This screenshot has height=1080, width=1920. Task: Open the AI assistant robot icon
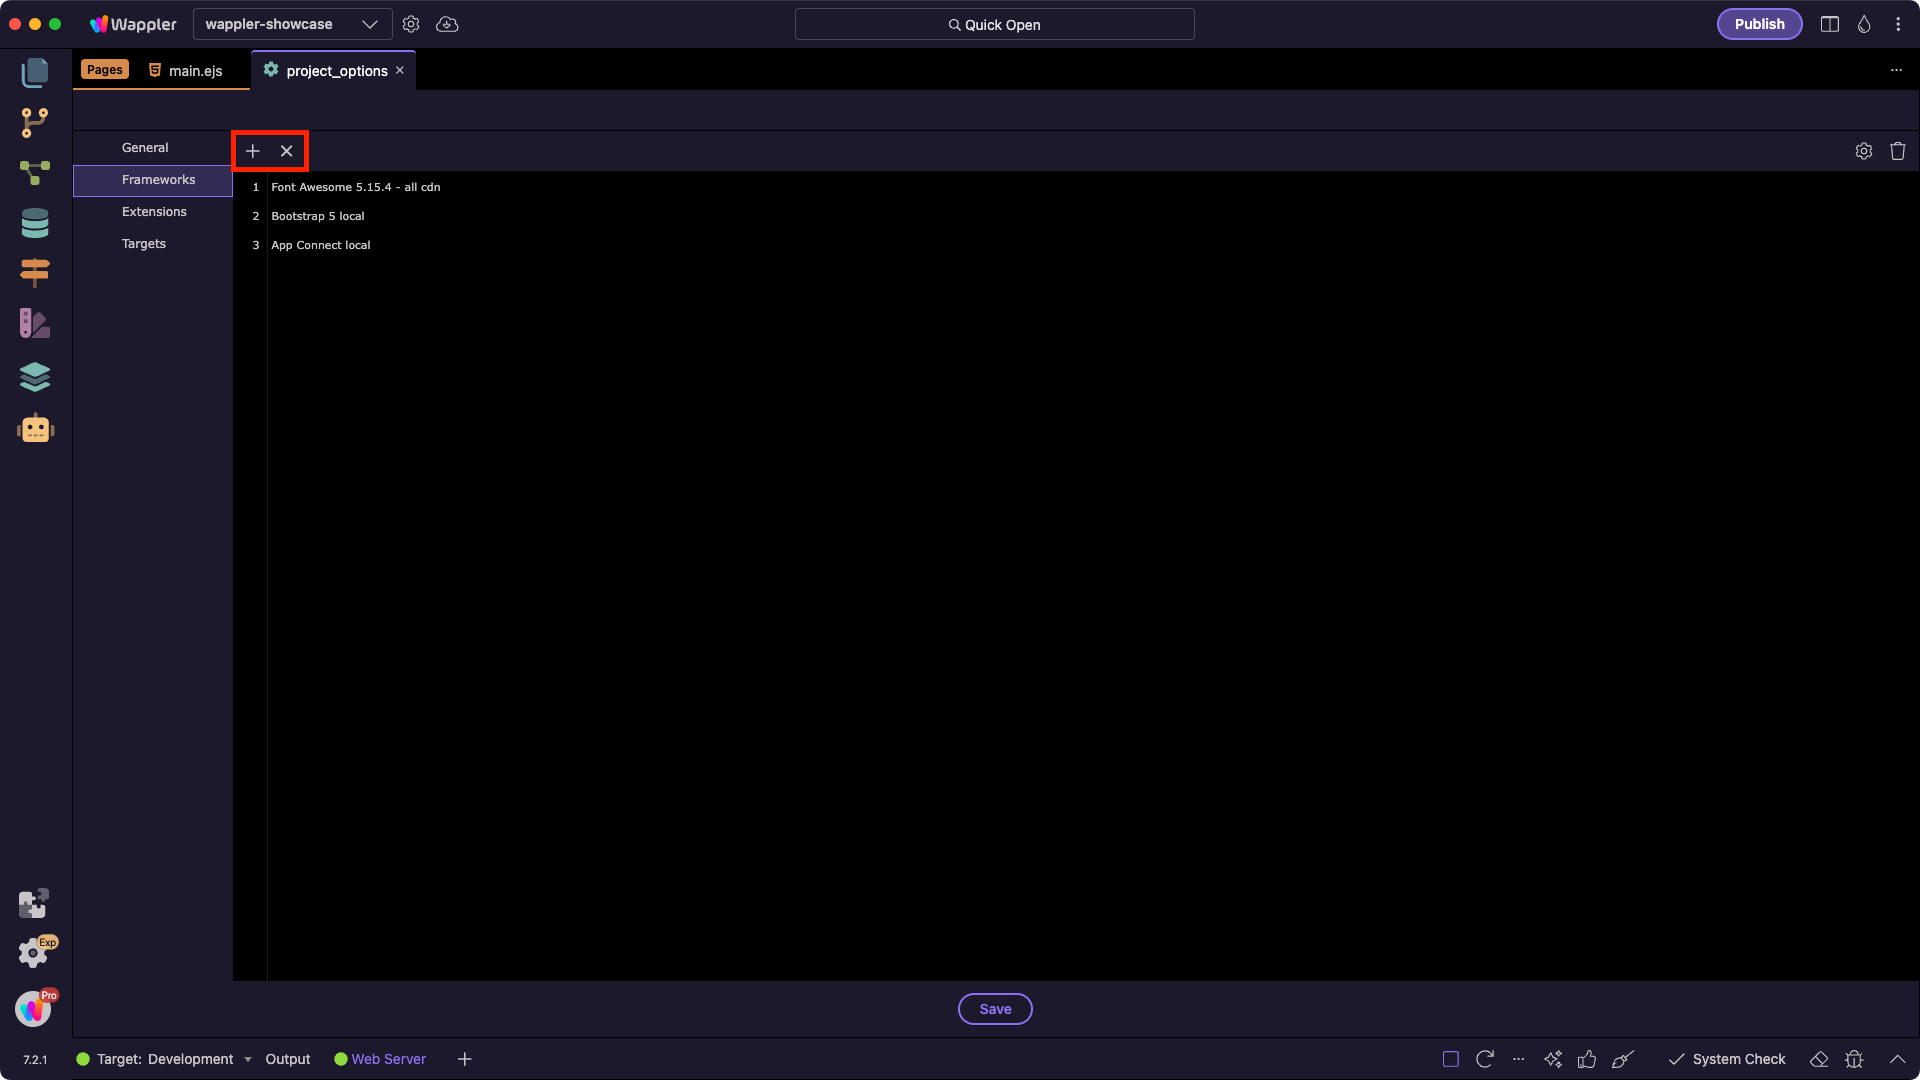[x=35, y=429]
